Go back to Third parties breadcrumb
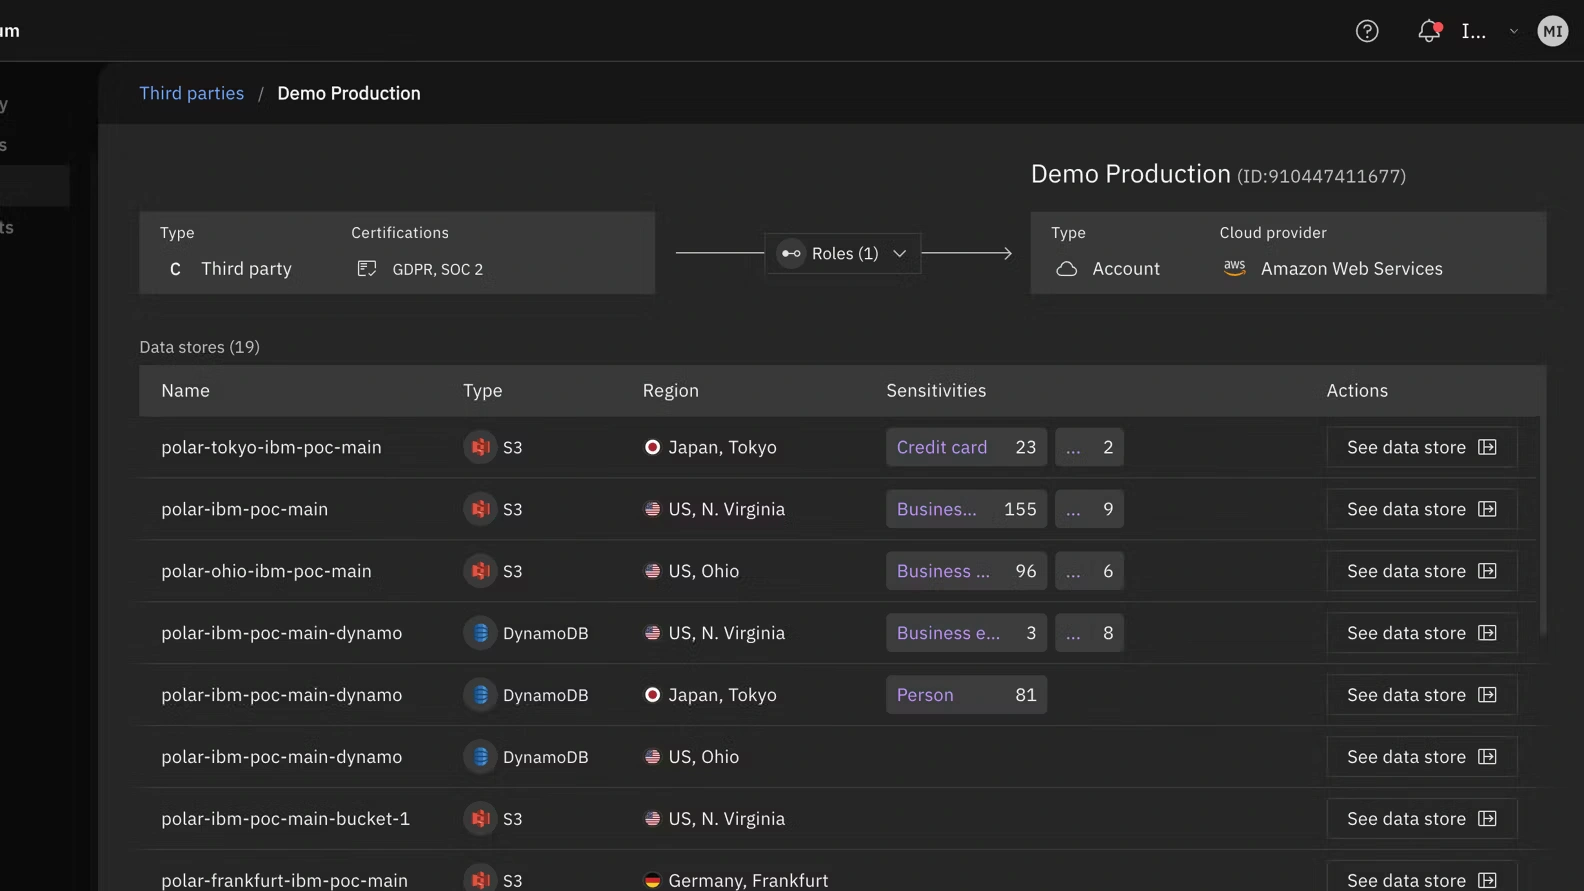Image resolution: width=1584 pixels, height=891 pixels. (x=191, y=93)
